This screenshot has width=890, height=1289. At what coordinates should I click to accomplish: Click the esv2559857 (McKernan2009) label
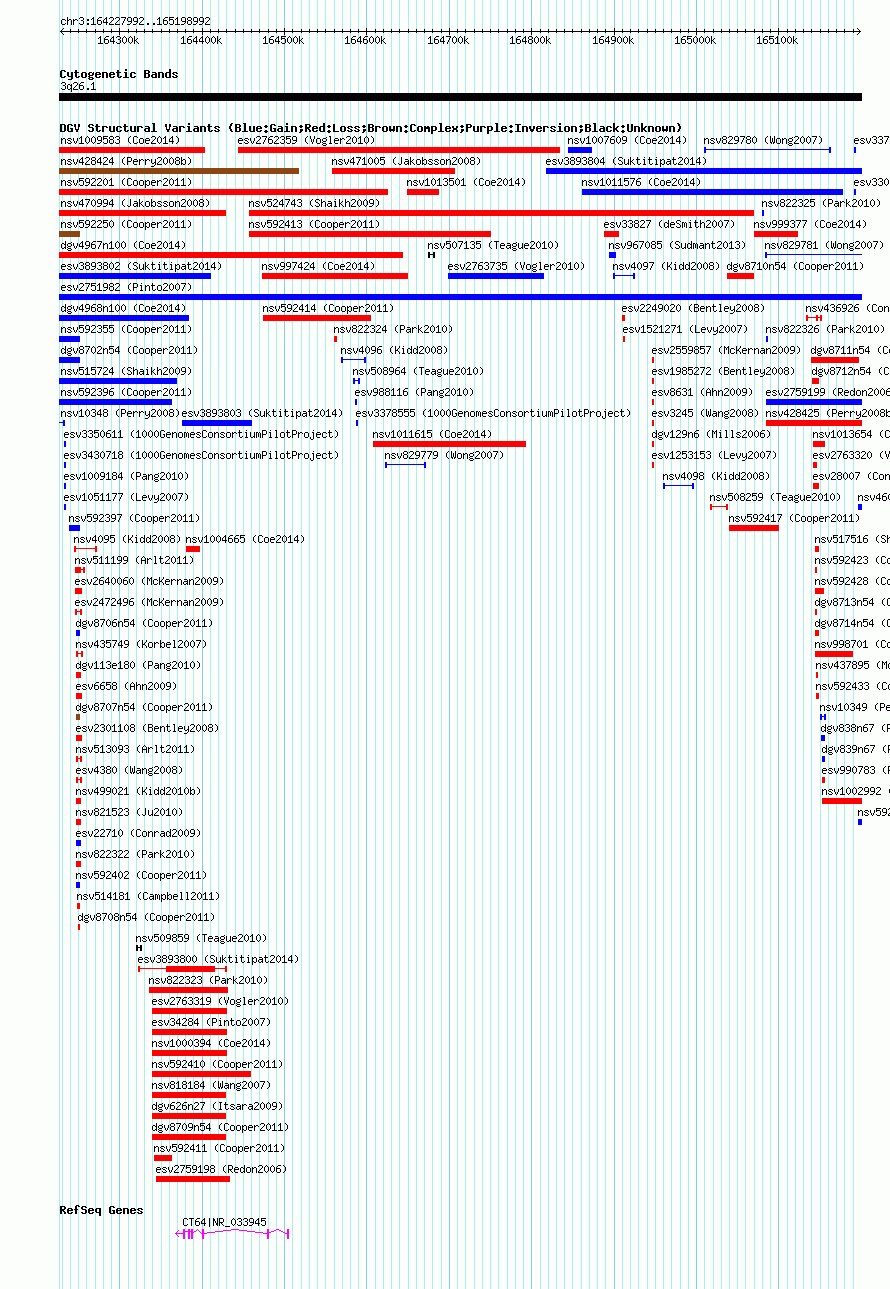point(726,350)
